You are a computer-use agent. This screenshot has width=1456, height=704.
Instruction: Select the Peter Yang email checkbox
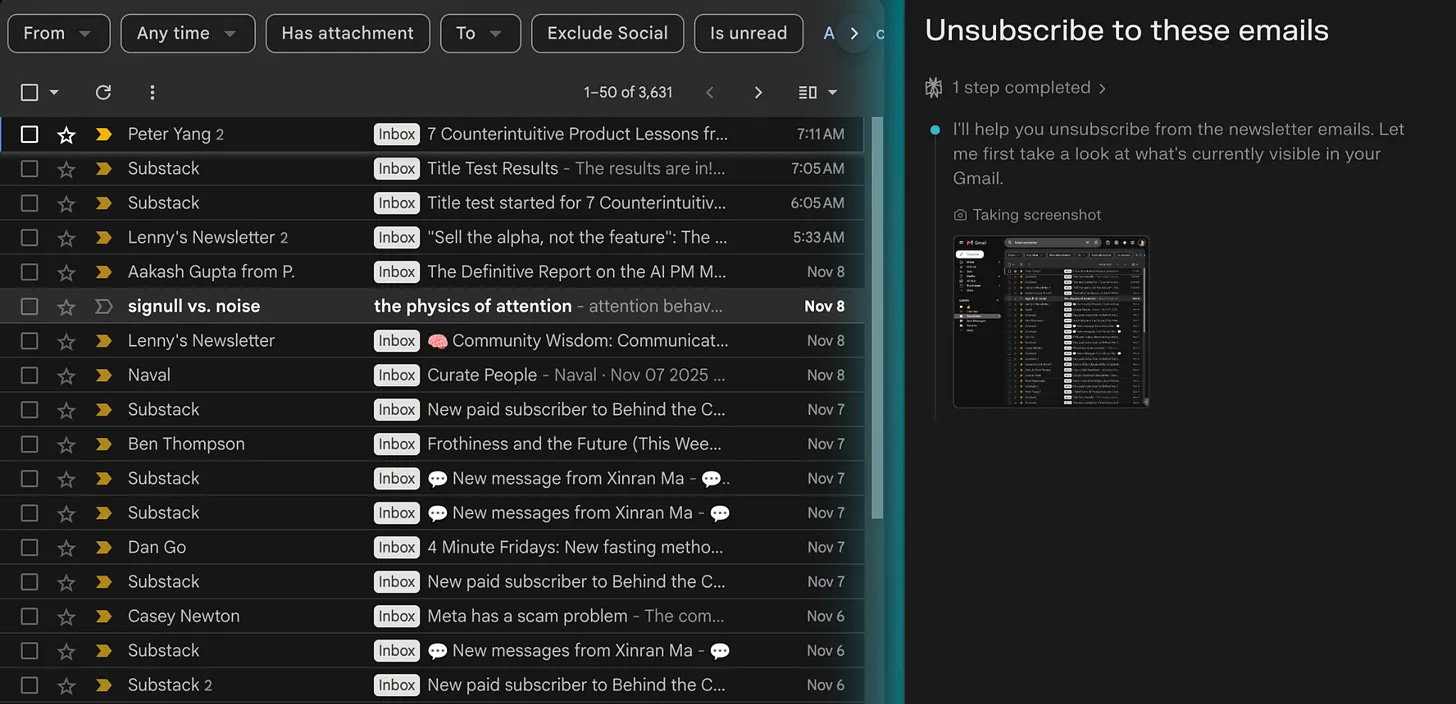[30, 134]
